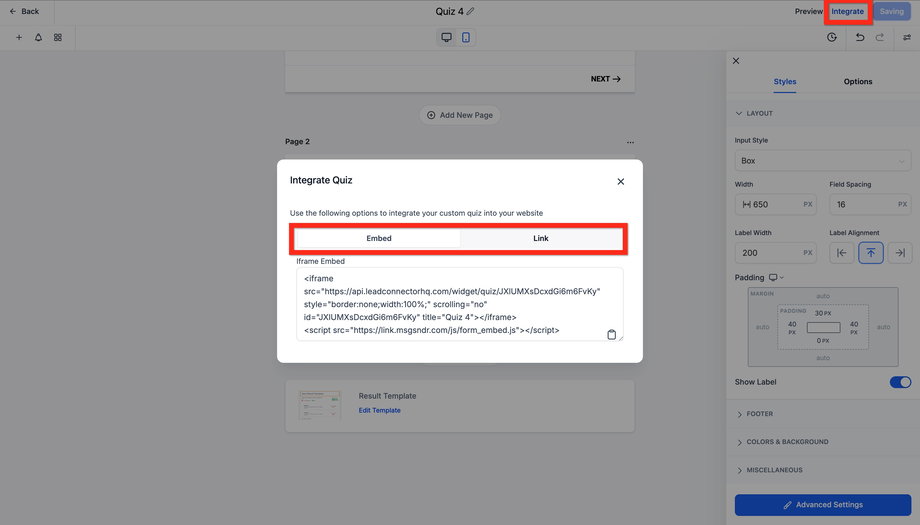This screenshot has height=525, width=920.
Task: Set label alignment to right
Action: [900, 253]
